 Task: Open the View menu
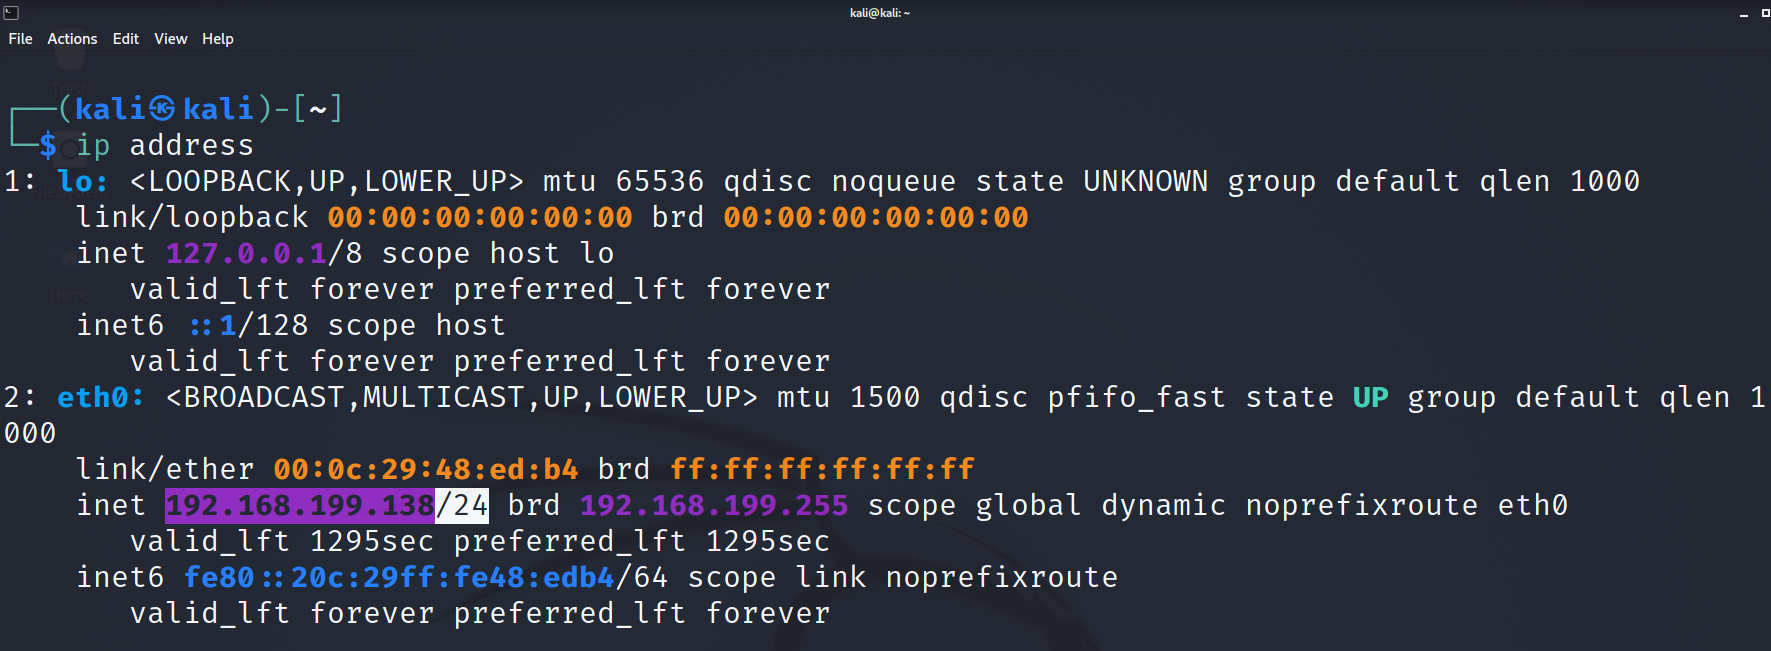[x=171, y=39]
